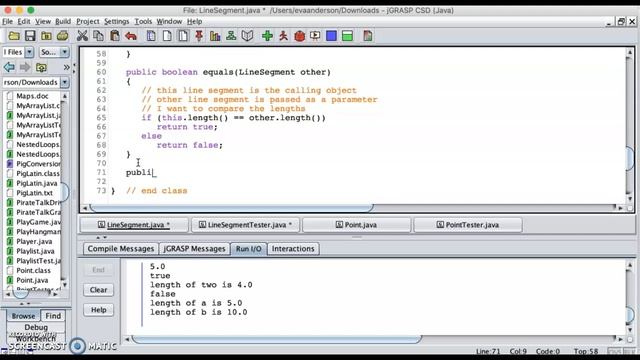This screenshot has width=640, height=360.
Task: Select Maps.doc in the file browser
Action: 32,96
